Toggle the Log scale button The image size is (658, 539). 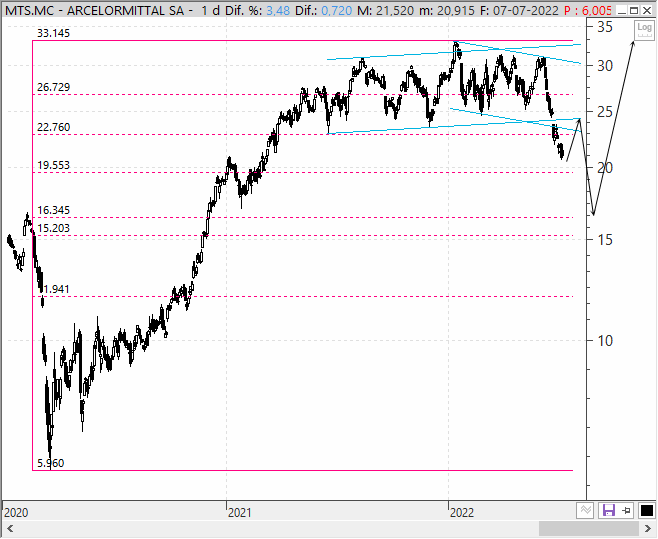tap(644, 30)
